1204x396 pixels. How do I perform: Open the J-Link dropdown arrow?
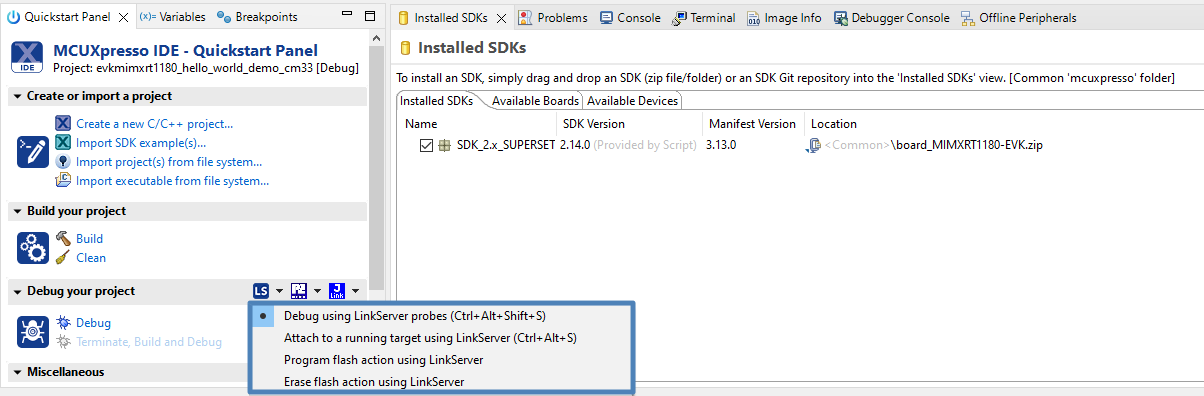click(x=355, y=291)
